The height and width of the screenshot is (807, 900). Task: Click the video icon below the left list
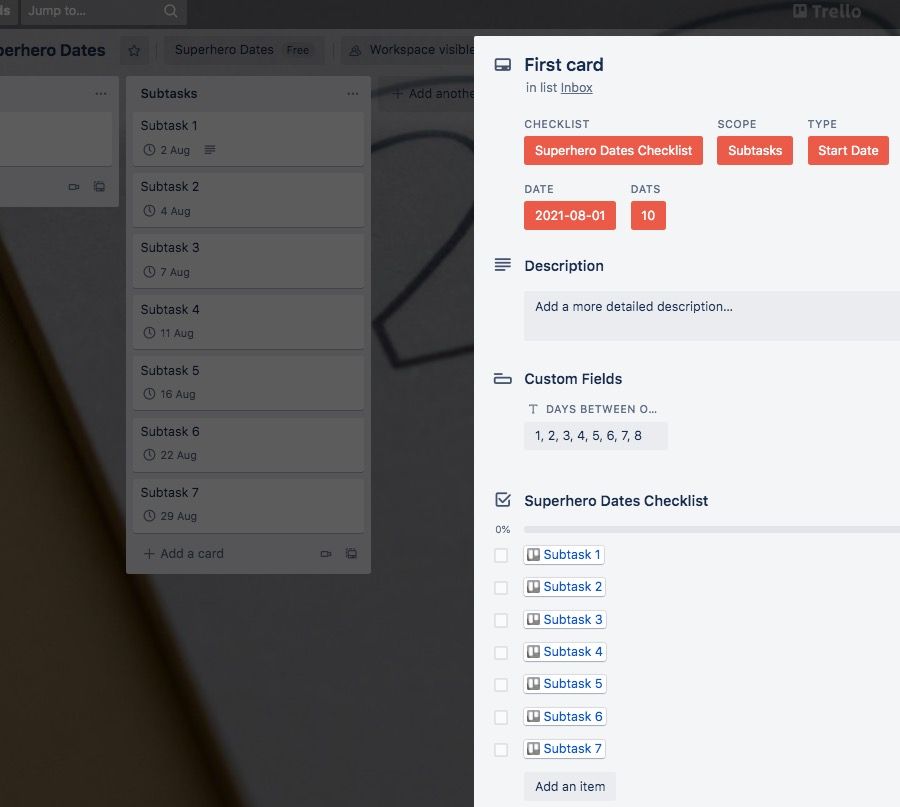point(74,187)
